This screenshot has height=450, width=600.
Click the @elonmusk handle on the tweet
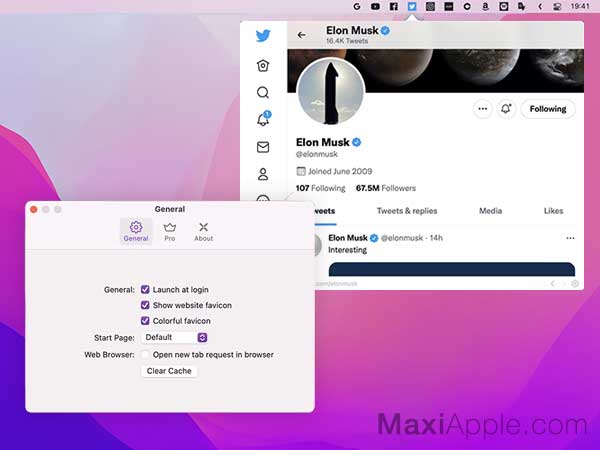pyautogui.click(x=401, y=238)
